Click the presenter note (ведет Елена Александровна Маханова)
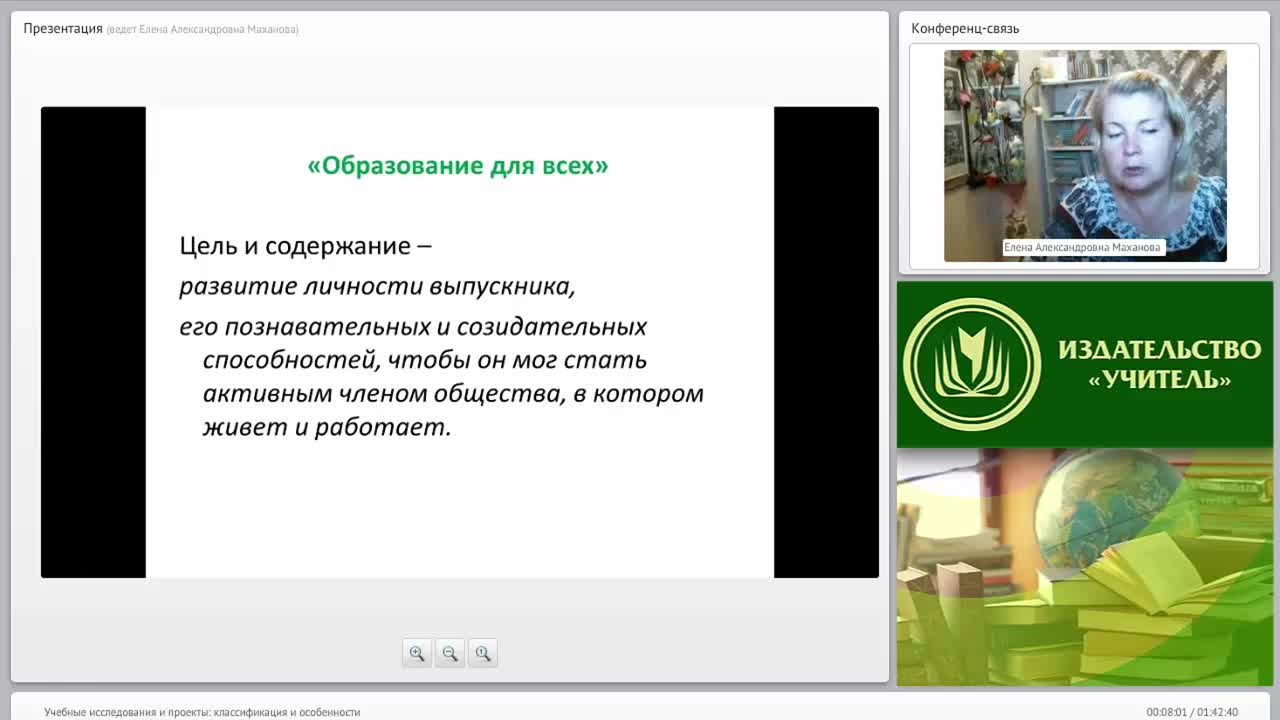The height and width of the screenshot is (720, 1280). tap(202, 29)
